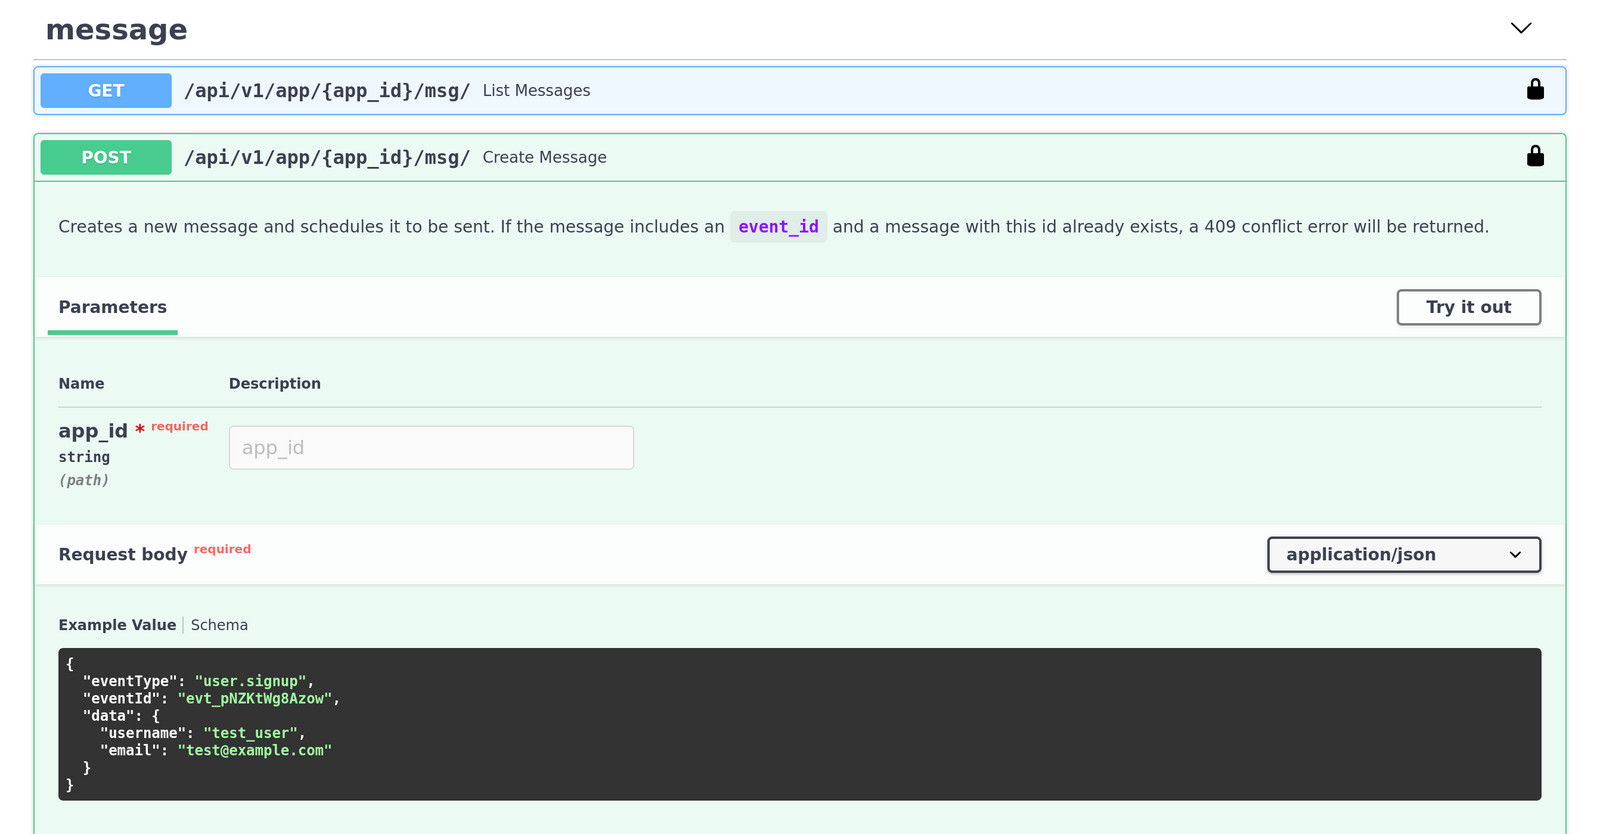
Task: Click the Request body section label
Action: click(x=123, y=555)
